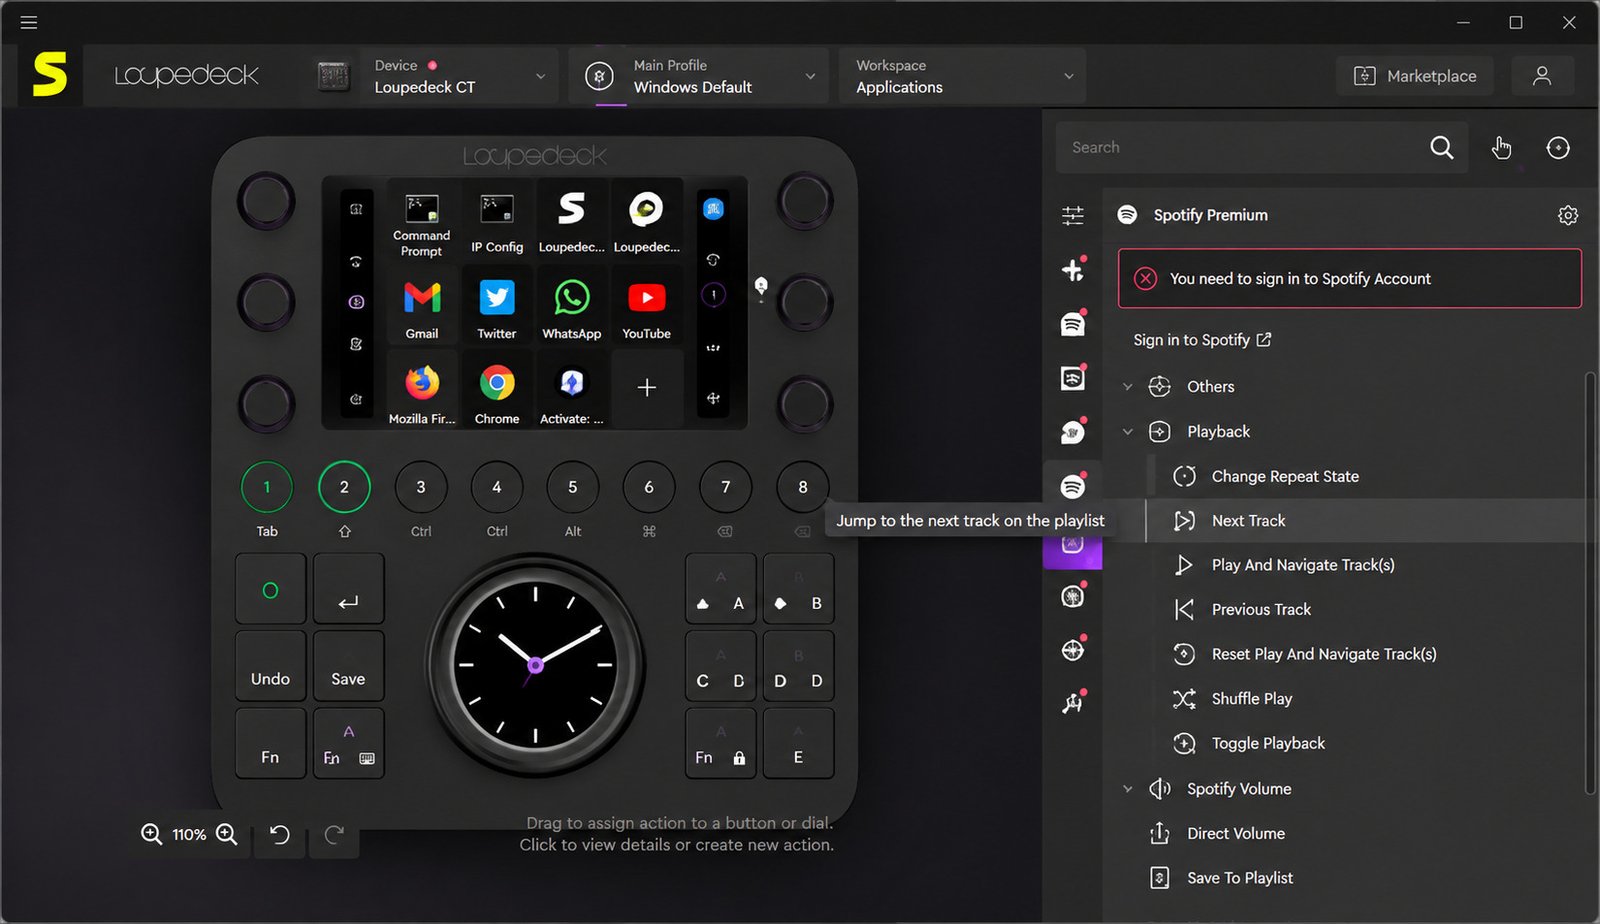Click the undo arrow icon
1600x924 pixels.
pyautogui.click(x=280, y=834)
